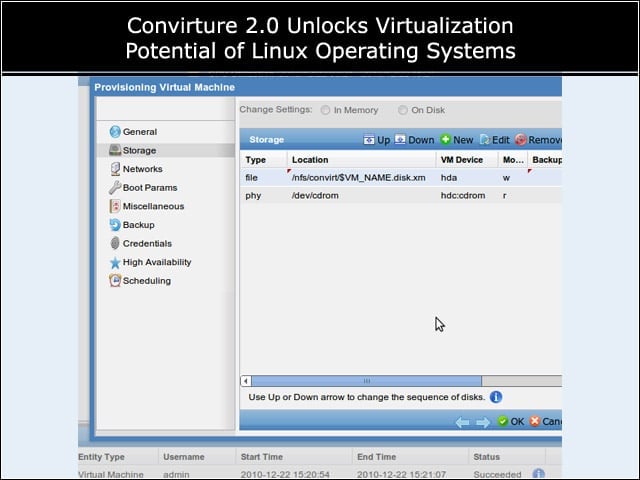Click the Location column header
Viewport: 640px width, 480px height.
362,160
